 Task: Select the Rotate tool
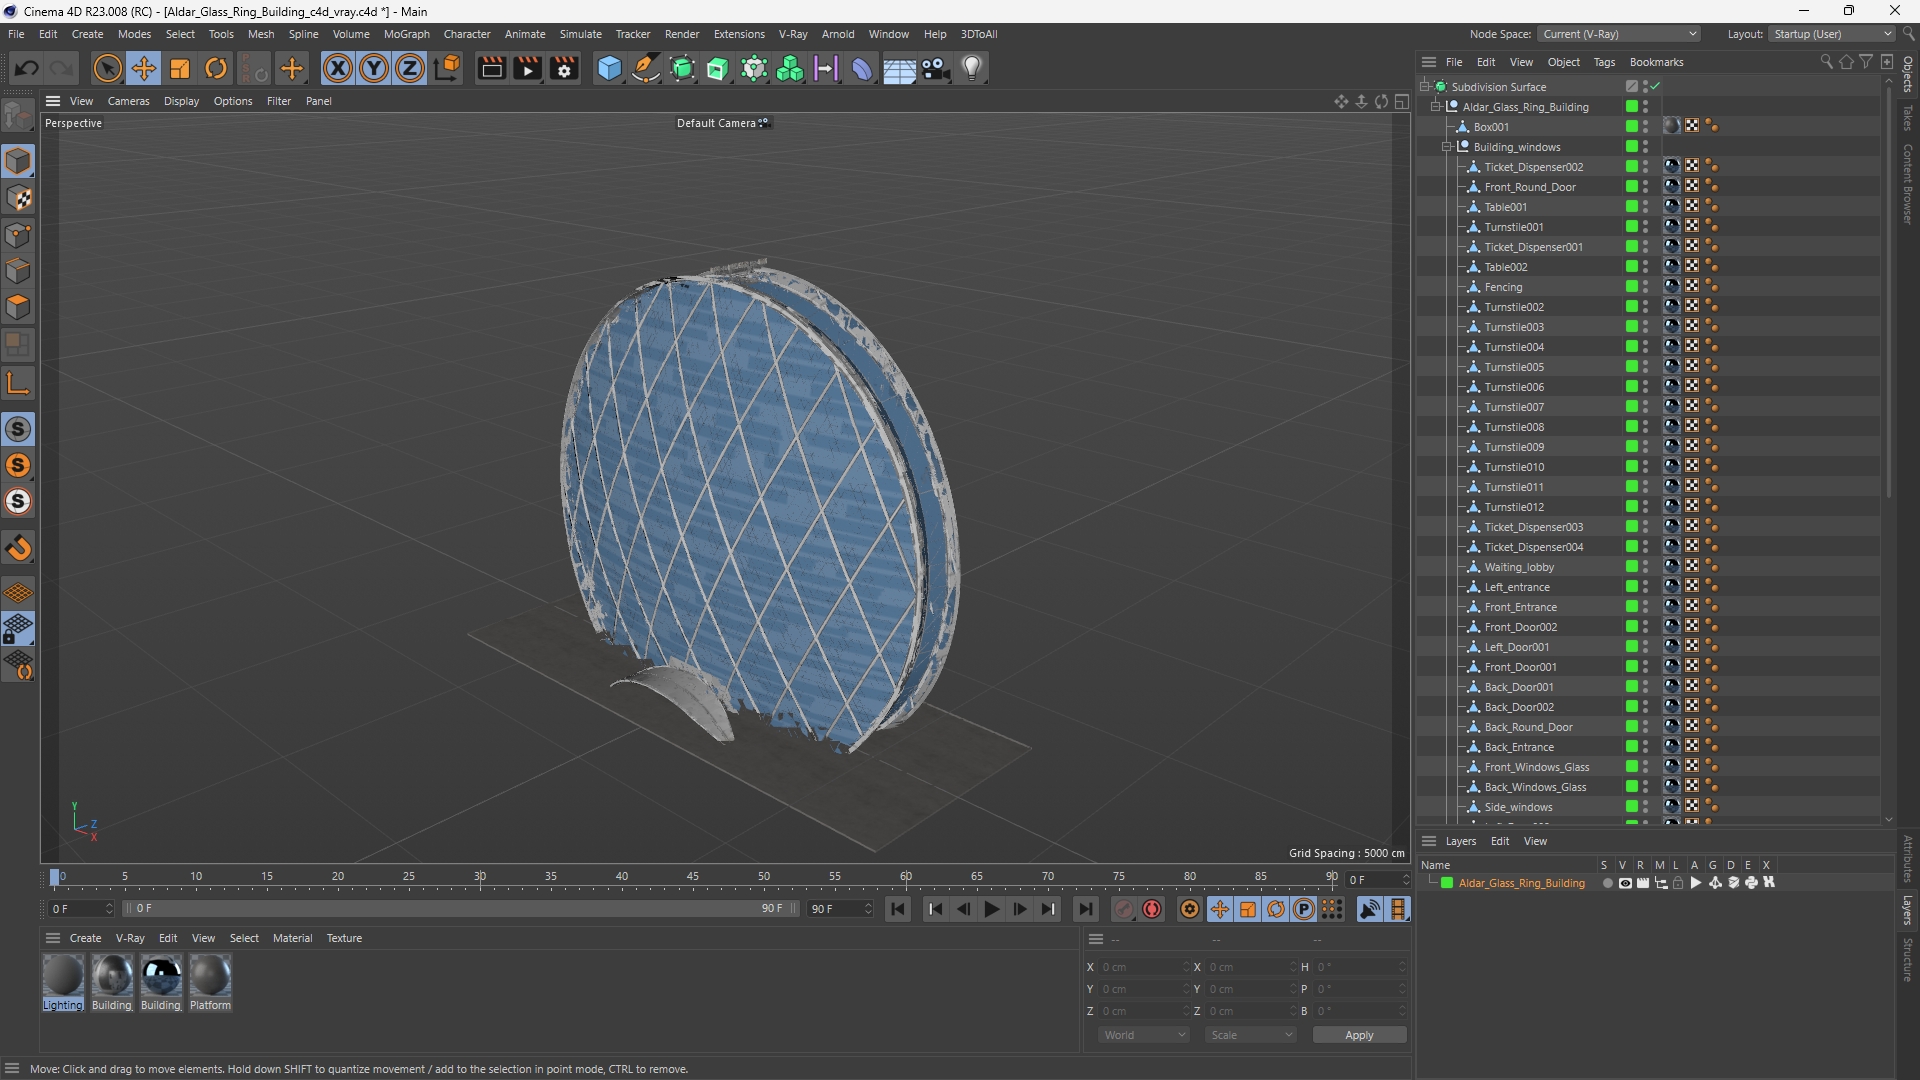216,68
